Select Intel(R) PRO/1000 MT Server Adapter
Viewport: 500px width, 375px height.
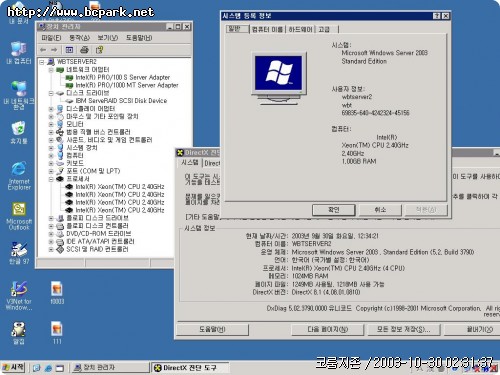pos(127,85)
